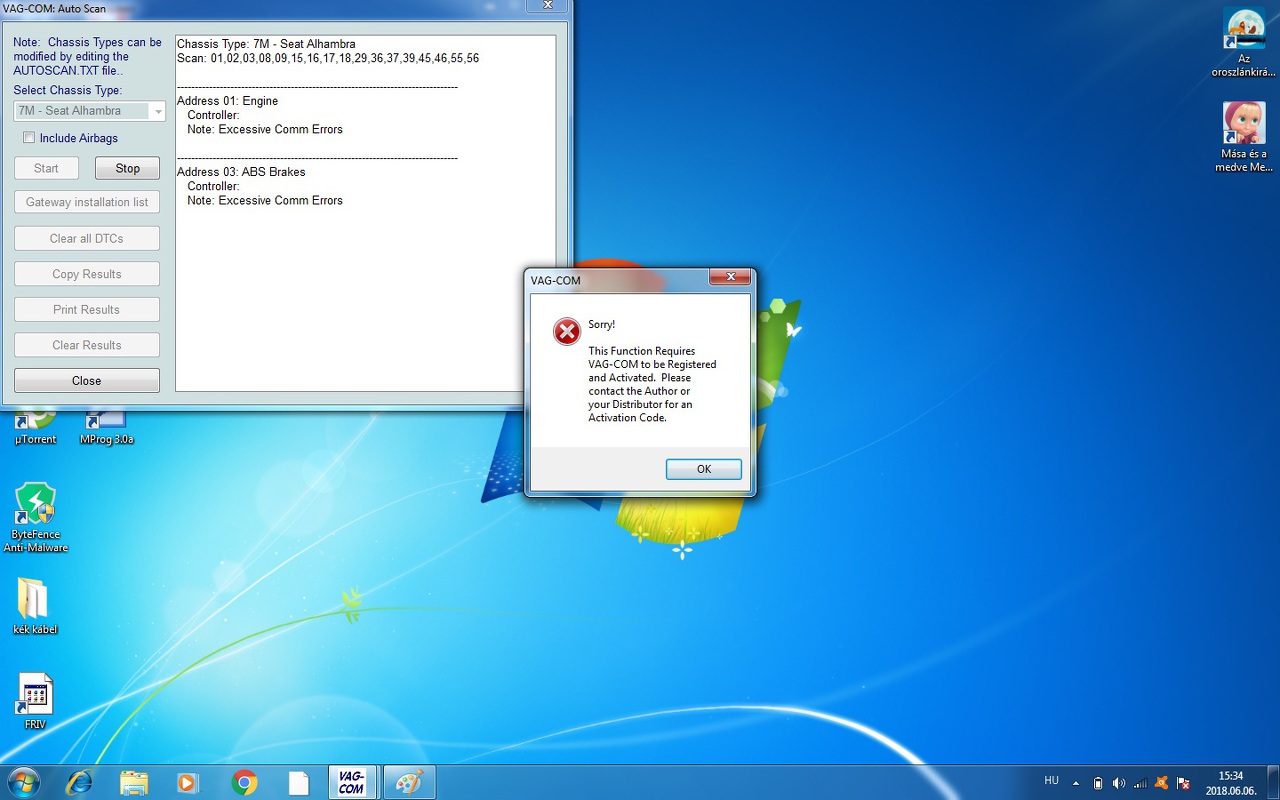Select the µTorrent desktop shortcut
This screenshot has width=1280, height=800.
(x=36, y=427)
